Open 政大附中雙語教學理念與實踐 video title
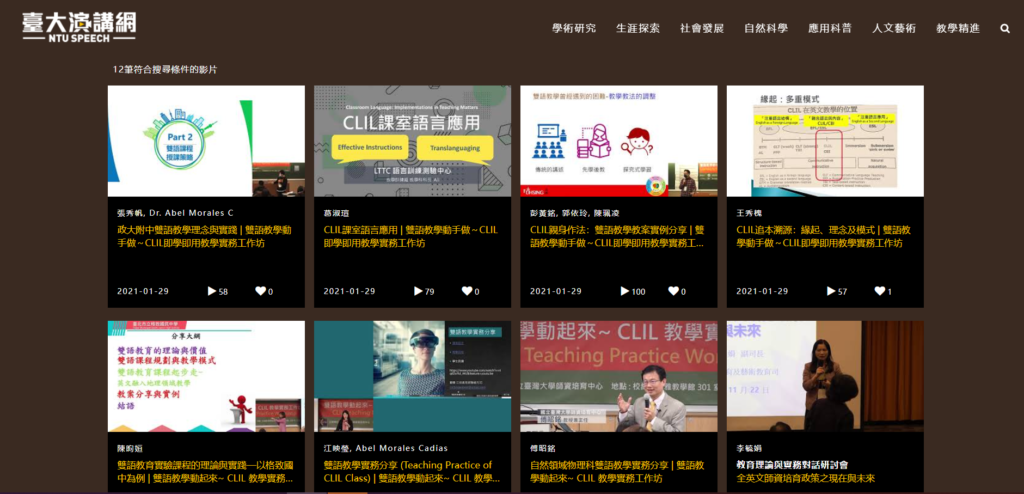This screenshot has height=494, width=1024. tap(204, 237)
